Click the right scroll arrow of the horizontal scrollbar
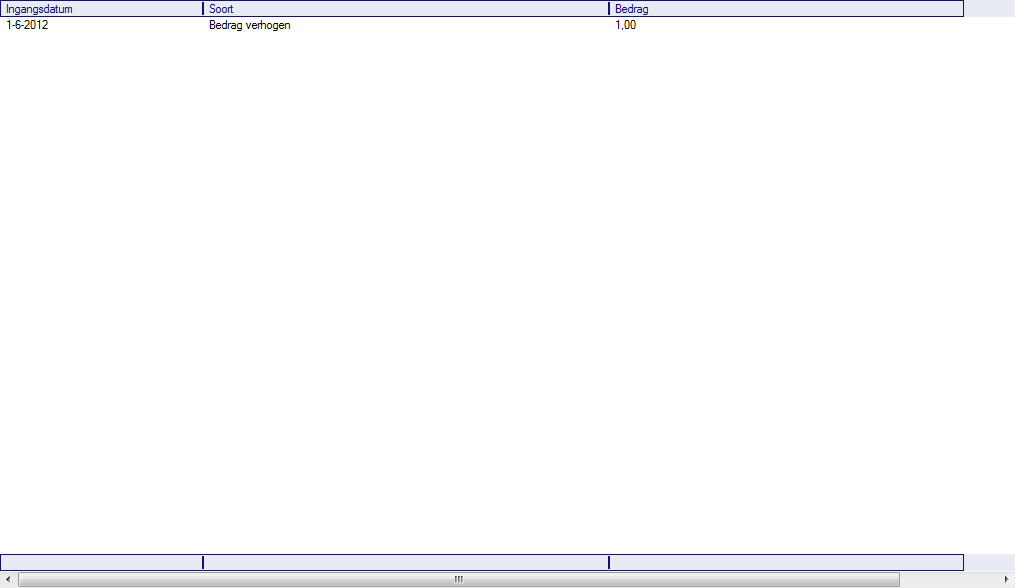This screenshot has width=1015, height=588. pos(1006,579)
